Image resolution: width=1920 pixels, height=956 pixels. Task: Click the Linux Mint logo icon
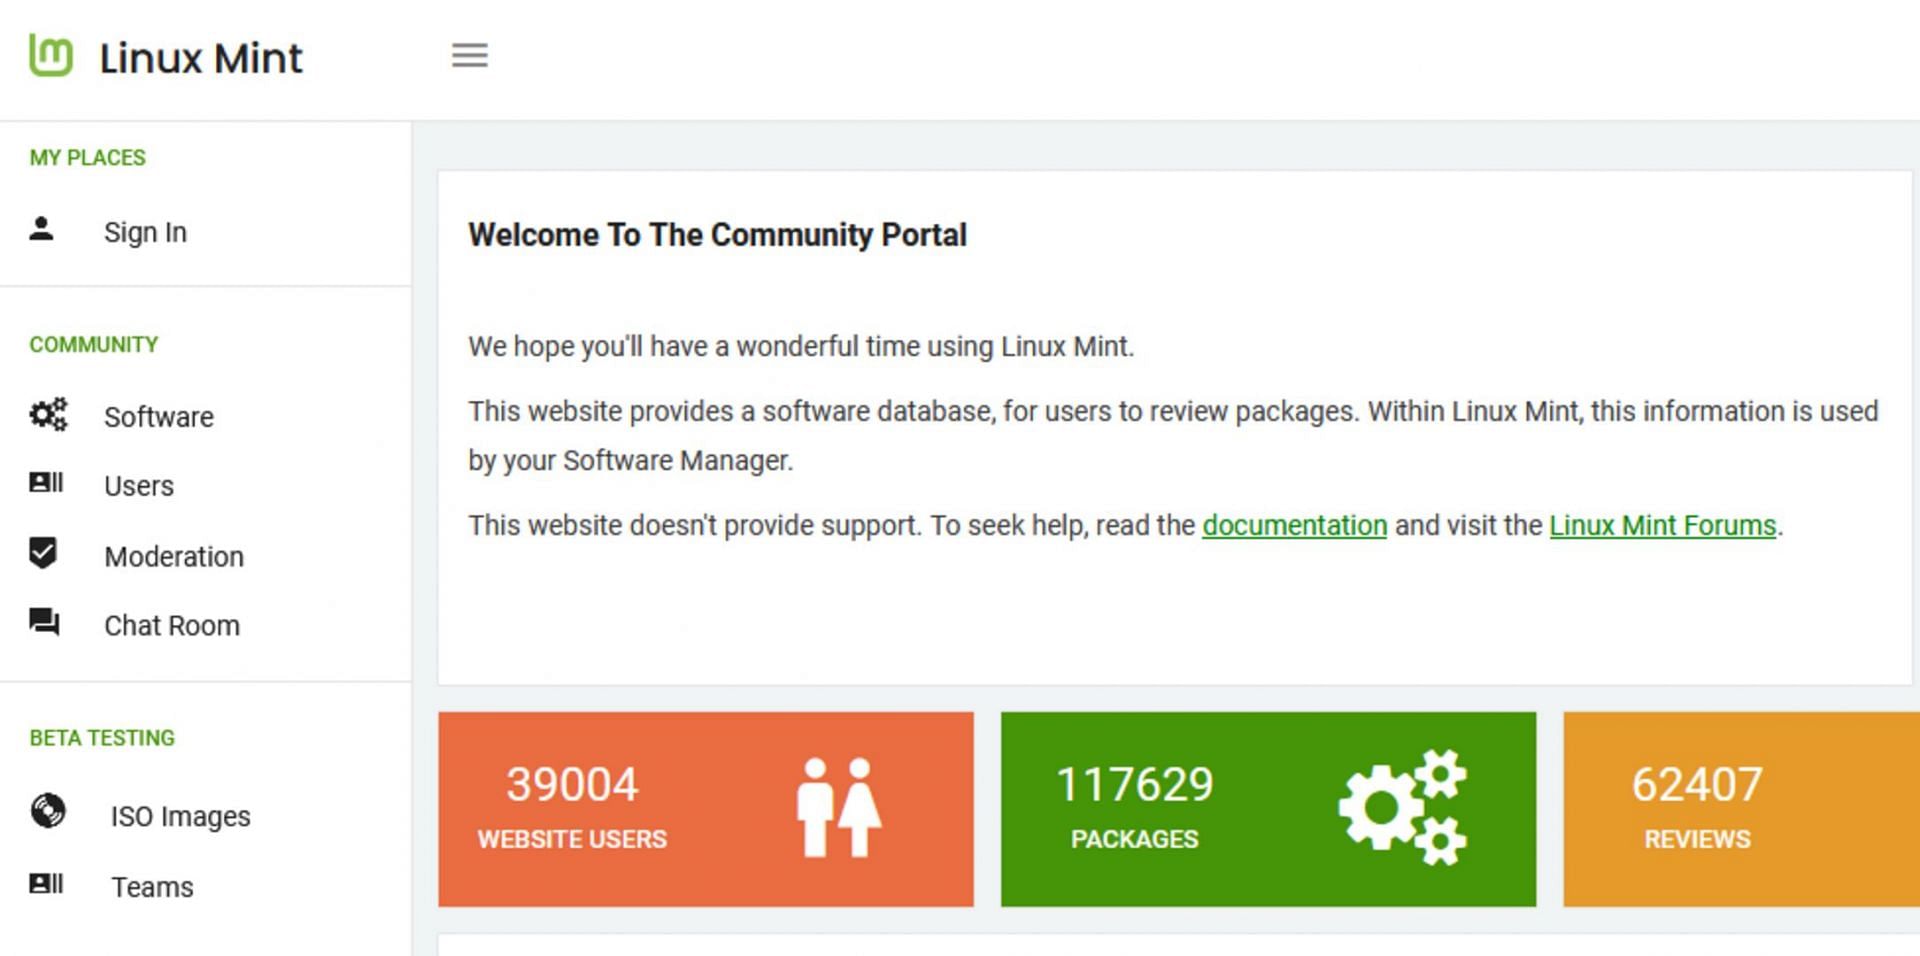(x=51, y=55)
